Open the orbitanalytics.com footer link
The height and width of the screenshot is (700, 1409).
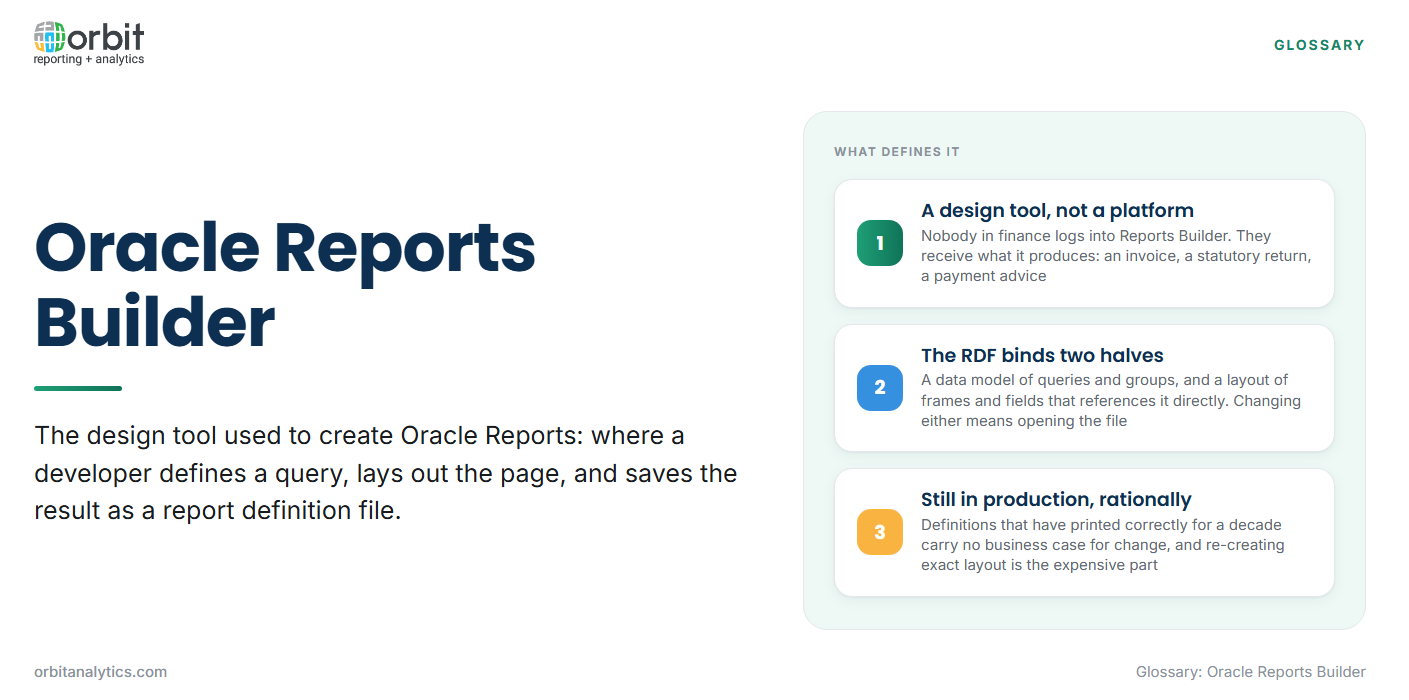pos(101,672)
